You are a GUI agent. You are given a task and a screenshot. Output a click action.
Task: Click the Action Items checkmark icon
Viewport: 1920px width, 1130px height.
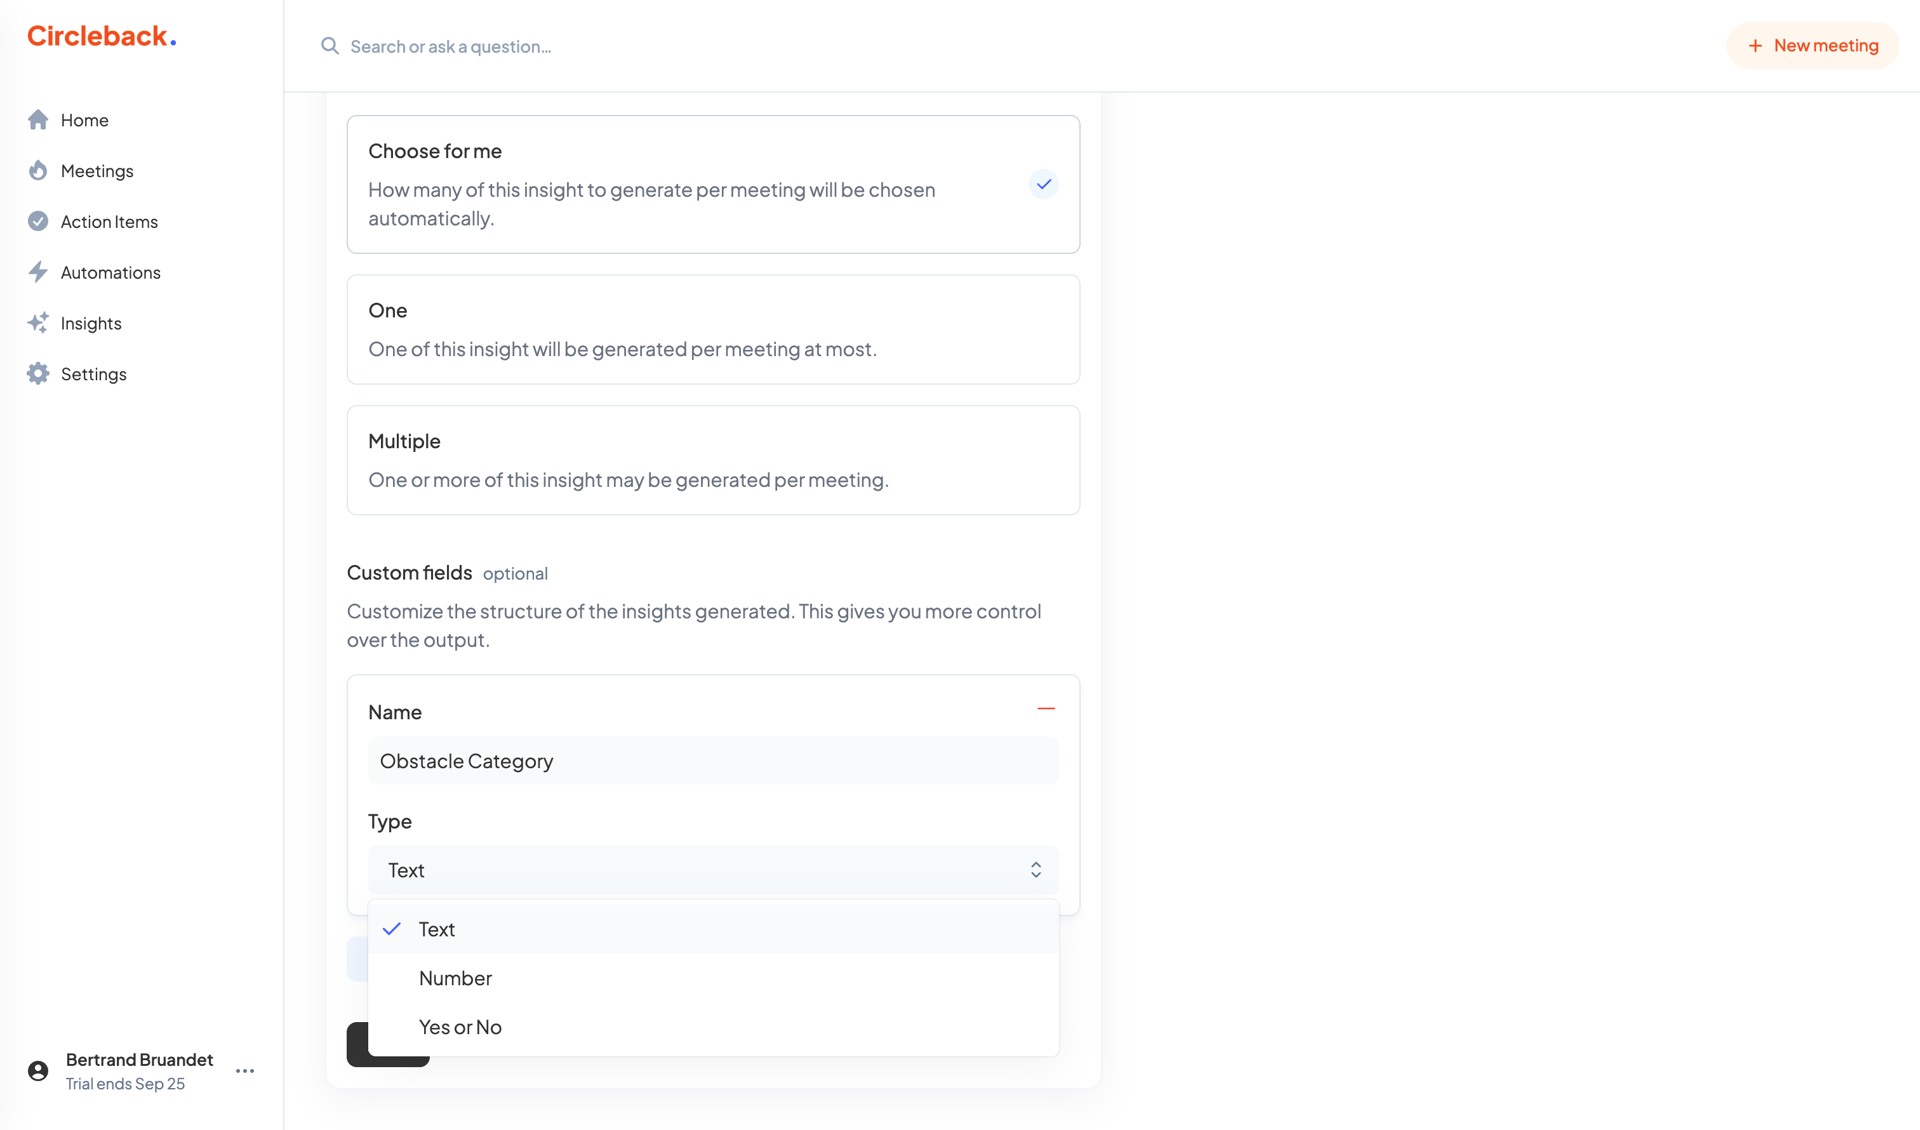pyautogui.click(x=38, y=221)
